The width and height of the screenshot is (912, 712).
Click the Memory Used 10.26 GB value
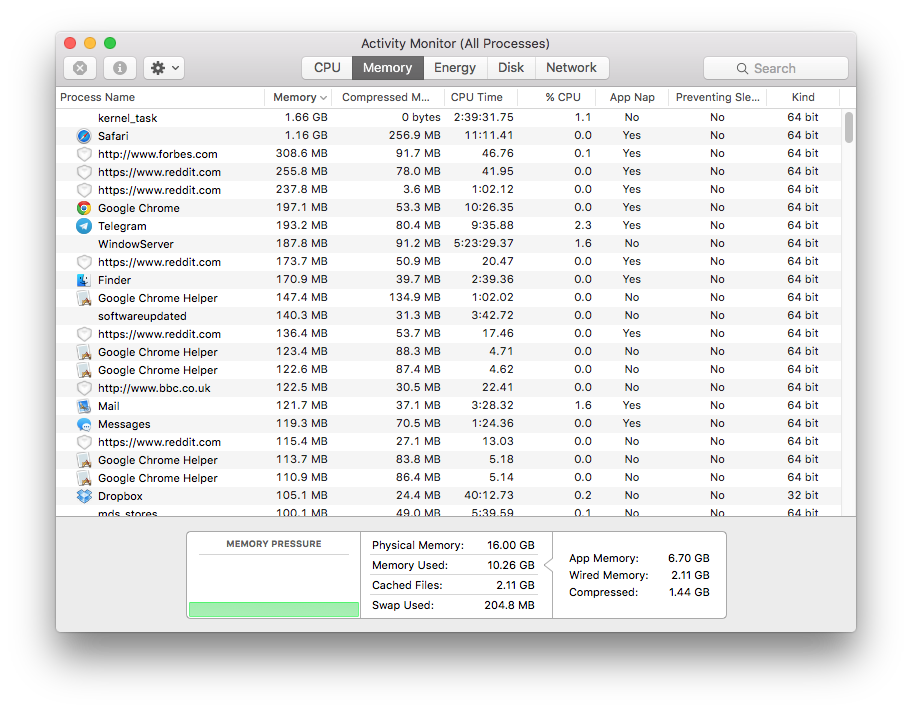(511, 565)
